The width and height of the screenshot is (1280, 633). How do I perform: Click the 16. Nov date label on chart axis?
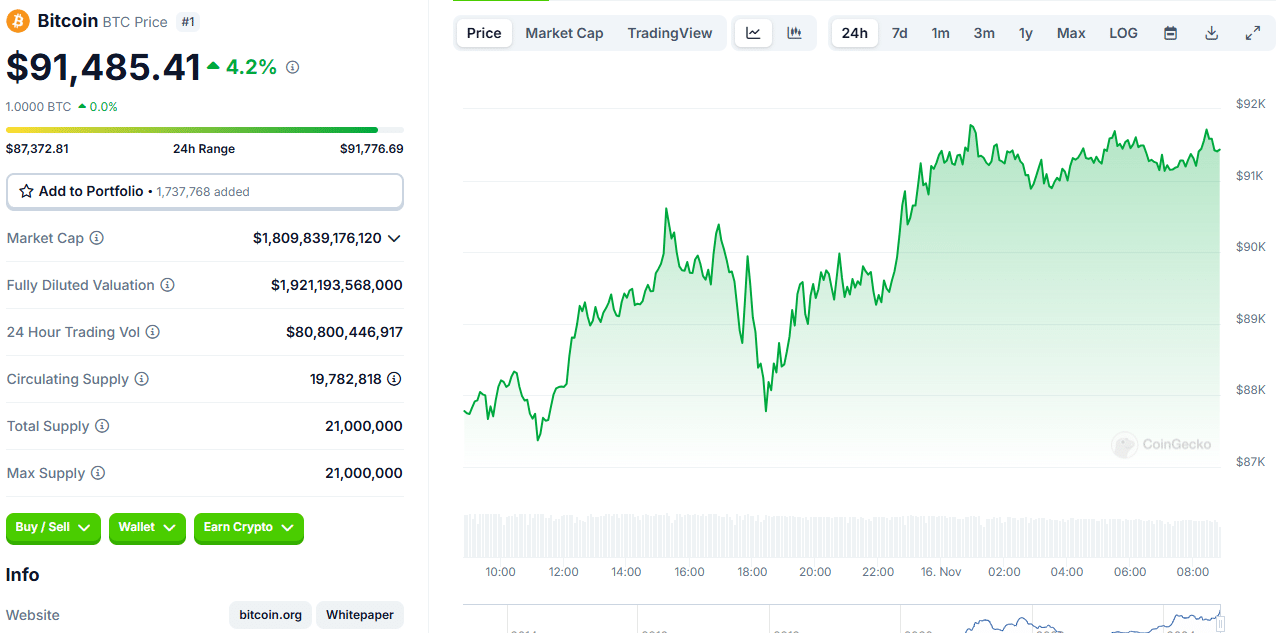pyautogui.click(x=941, y=572)
